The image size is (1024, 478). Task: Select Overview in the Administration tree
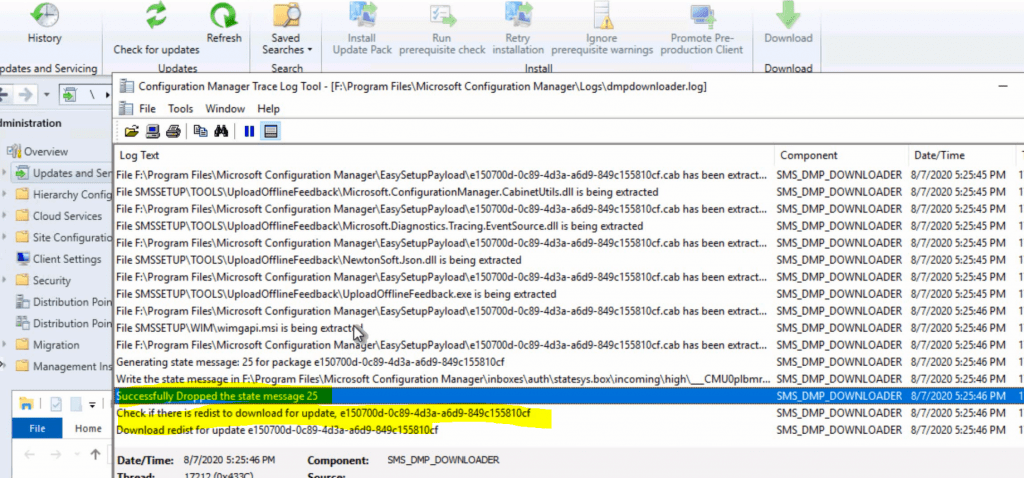tap(46, 151)
